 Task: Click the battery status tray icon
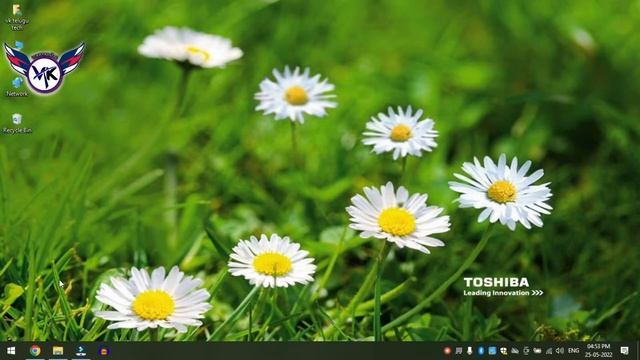(x=537, y=351)
